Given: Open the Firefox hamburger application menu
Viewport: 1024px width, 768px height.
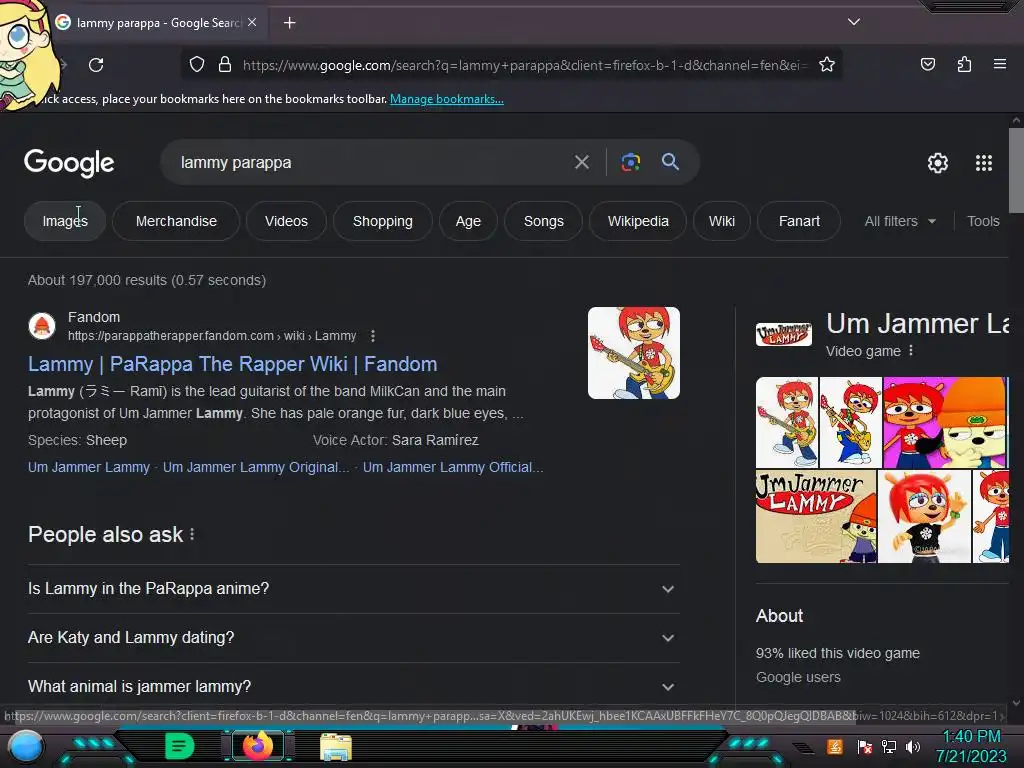Looking at the screenshot, I should 999,64.
